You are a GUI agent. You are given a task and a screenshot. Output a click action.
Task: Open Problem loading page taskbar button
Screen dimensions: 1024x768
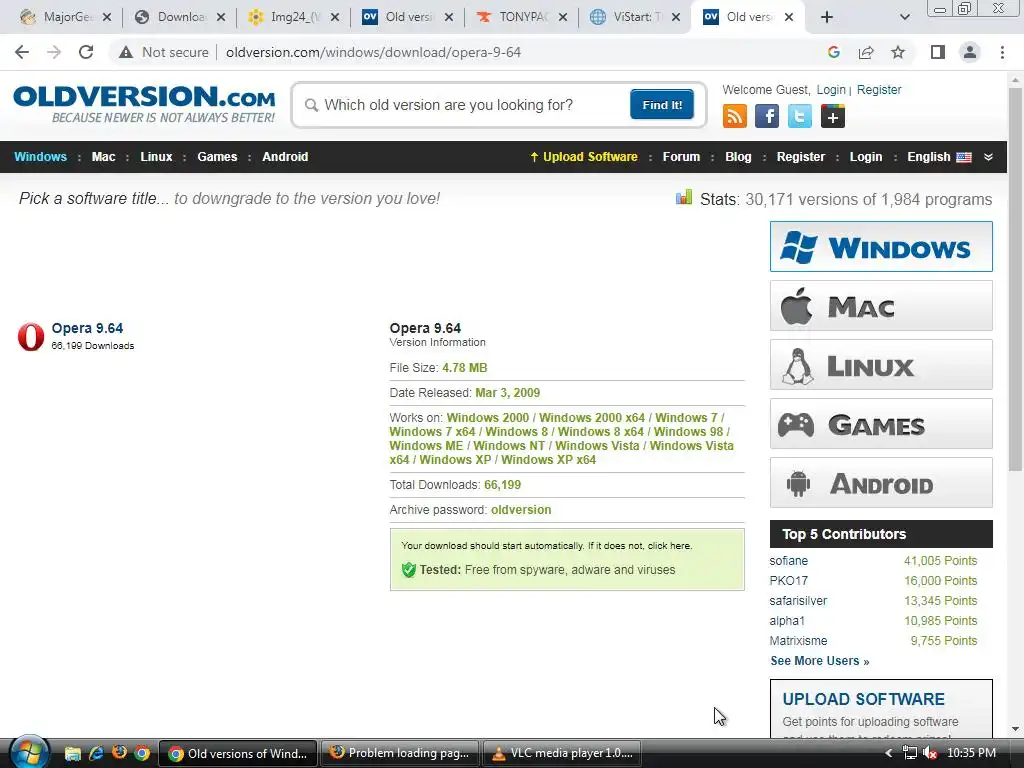click(400, 753)
